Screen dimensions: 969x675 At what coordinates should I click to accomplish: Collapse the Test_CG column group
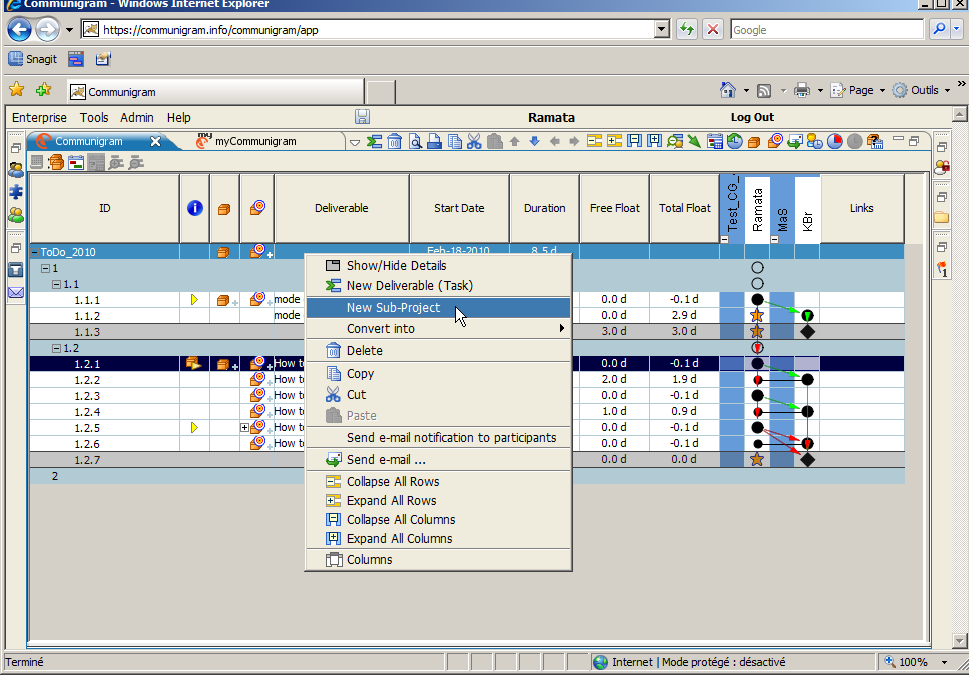[725, 239]
